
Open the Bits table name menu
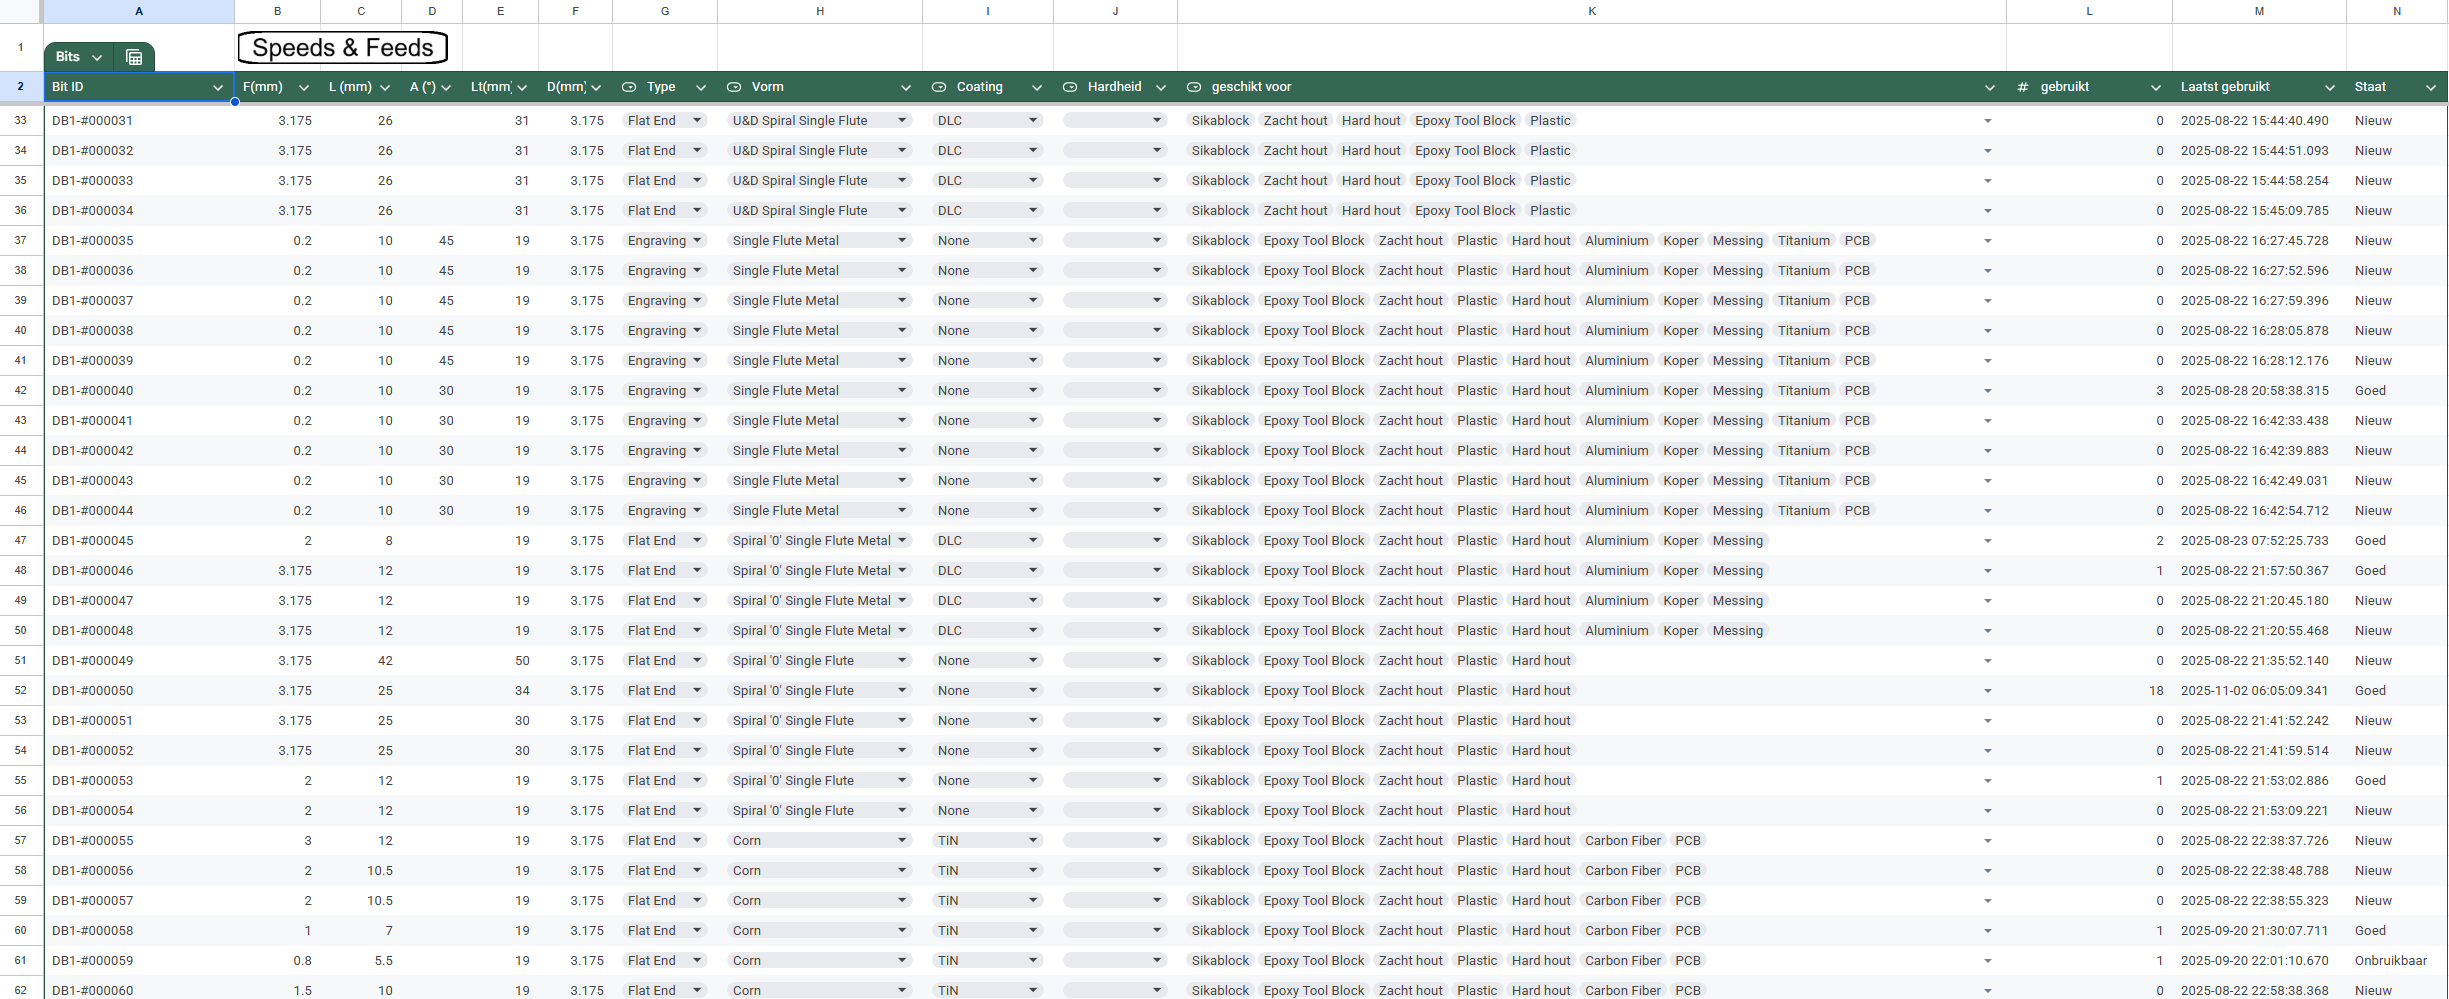(97, 57)
